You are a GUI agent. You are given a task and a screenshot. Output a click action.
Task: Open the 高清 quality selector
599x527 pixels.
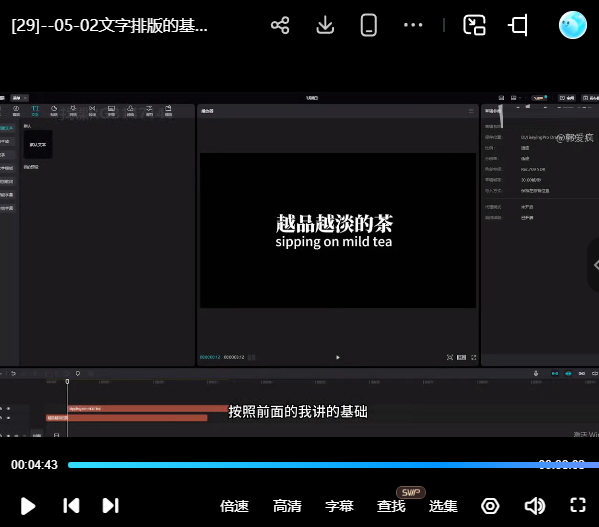pyautogui.click(x=287, y=506)
